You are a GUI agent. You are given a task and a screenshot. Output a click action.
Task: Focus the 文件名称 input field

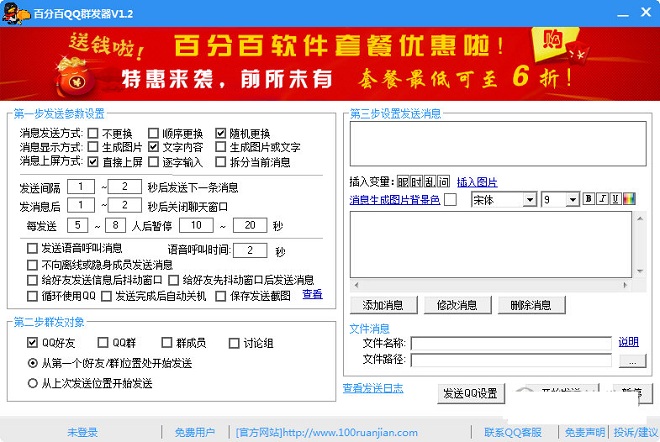(x=511, y=343)
